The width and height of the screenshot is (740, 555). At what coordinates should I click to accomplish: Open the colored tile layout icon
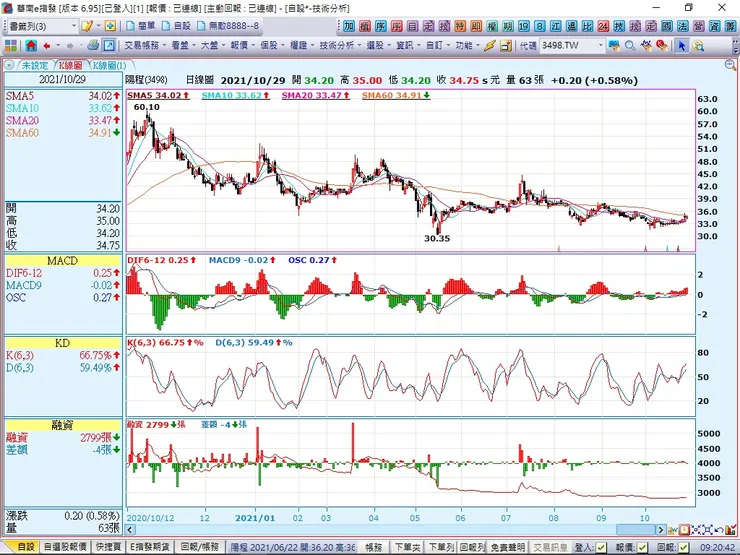(11, 46)
